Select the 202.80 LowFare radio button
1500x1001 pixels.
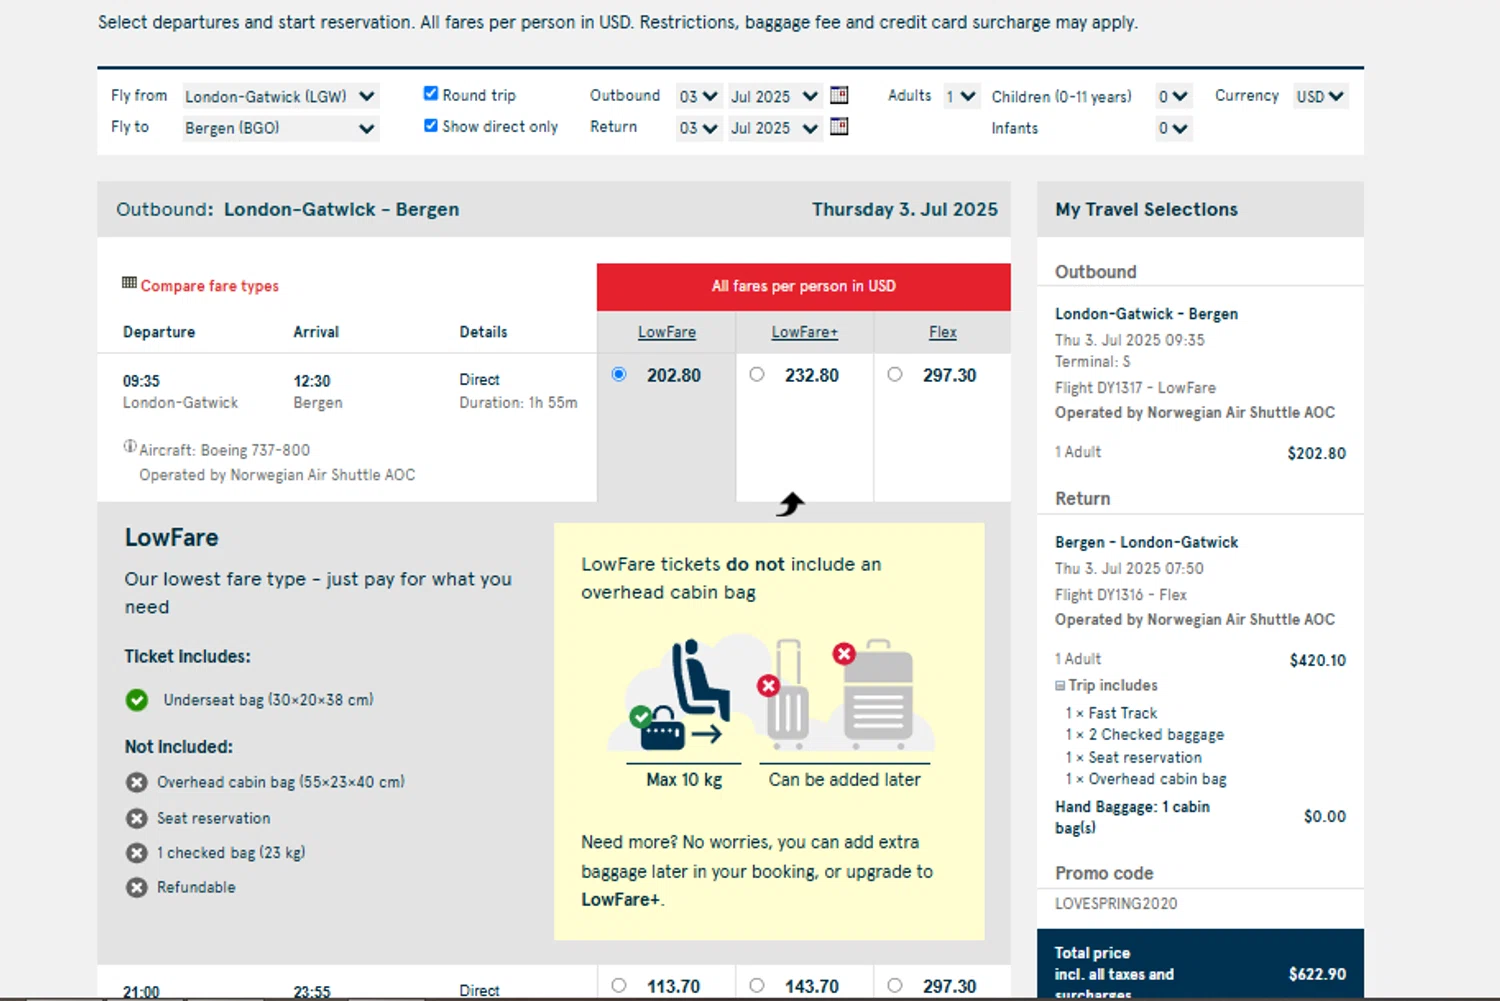619,374
